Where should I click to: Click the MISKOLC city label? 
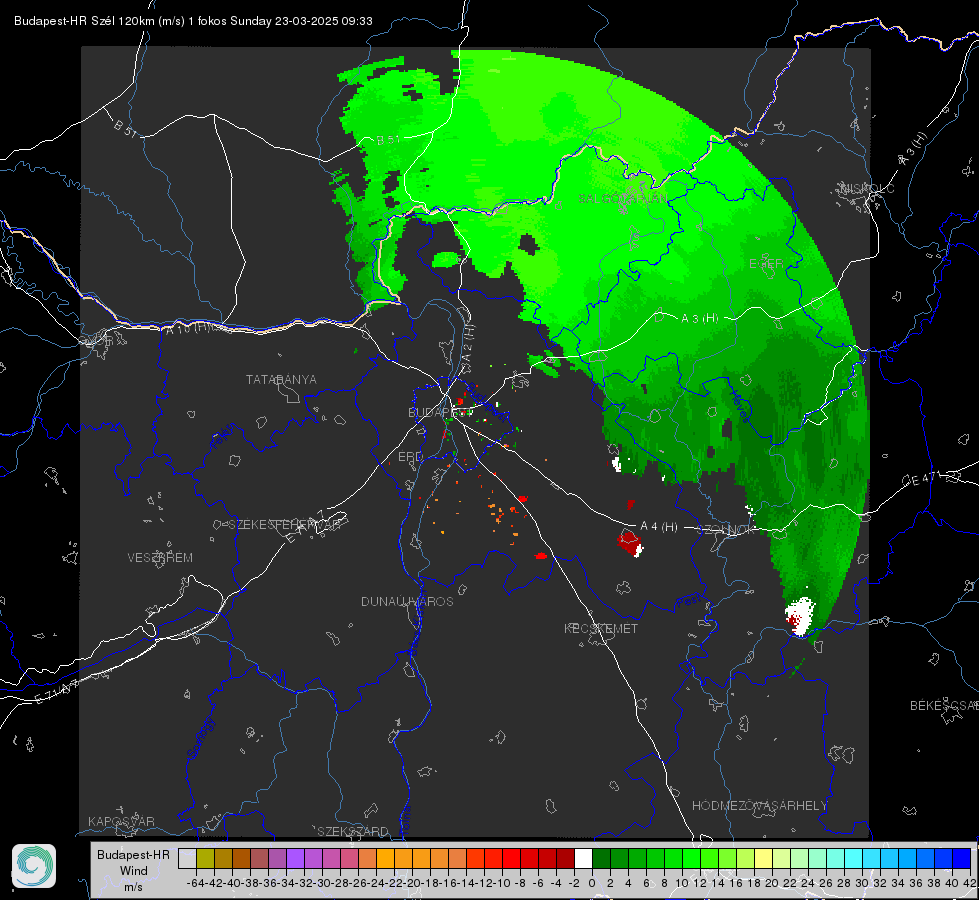[x=867, y=188]
